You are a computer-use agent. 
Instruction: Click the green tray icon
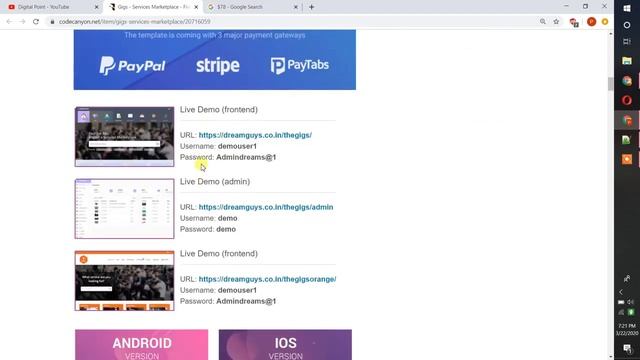631,312
